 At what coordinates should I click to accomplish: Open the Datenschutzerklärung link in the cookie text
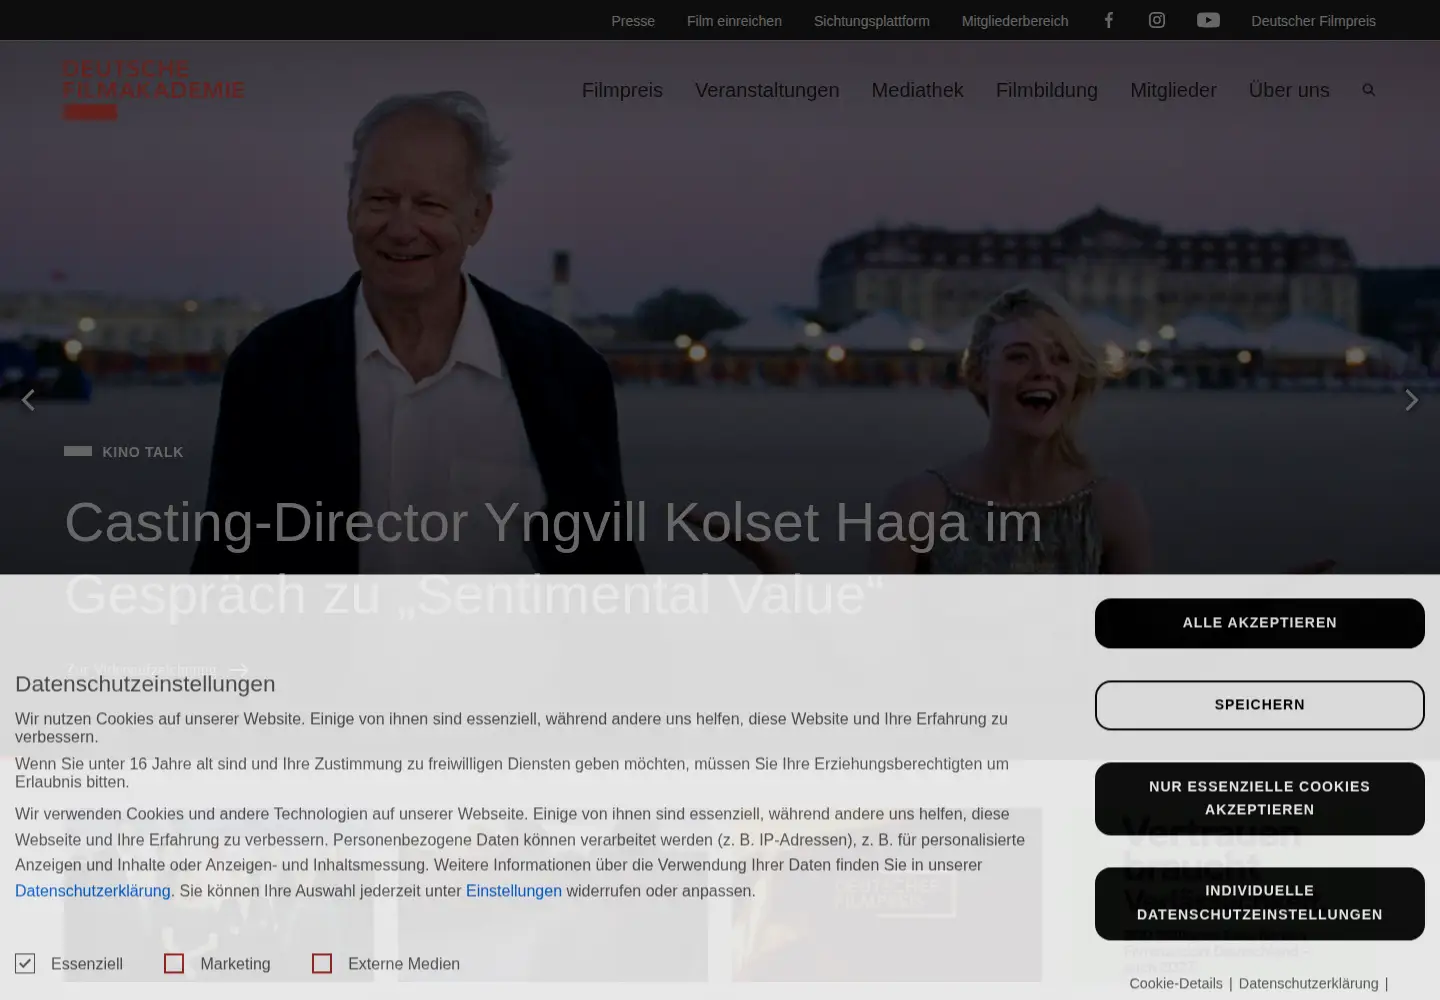pyautogui.click(x=93, y=891)
